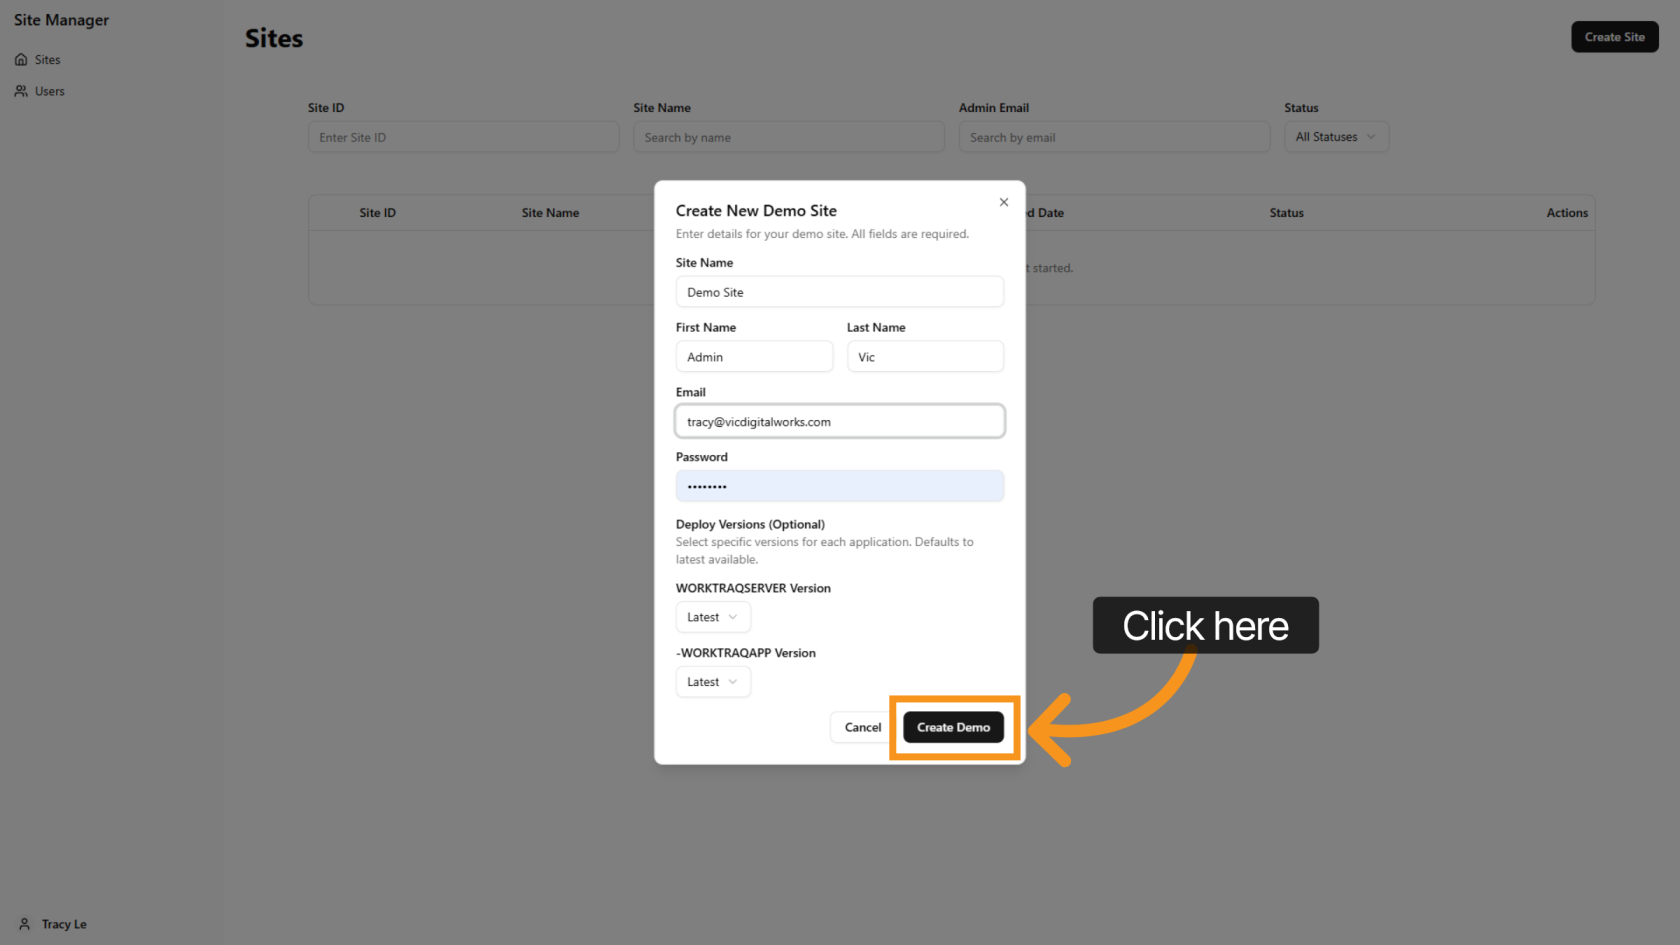This screenshot has width=1680, height=945.
Task: Click the Last Name input field
Action: click(925, 357)
